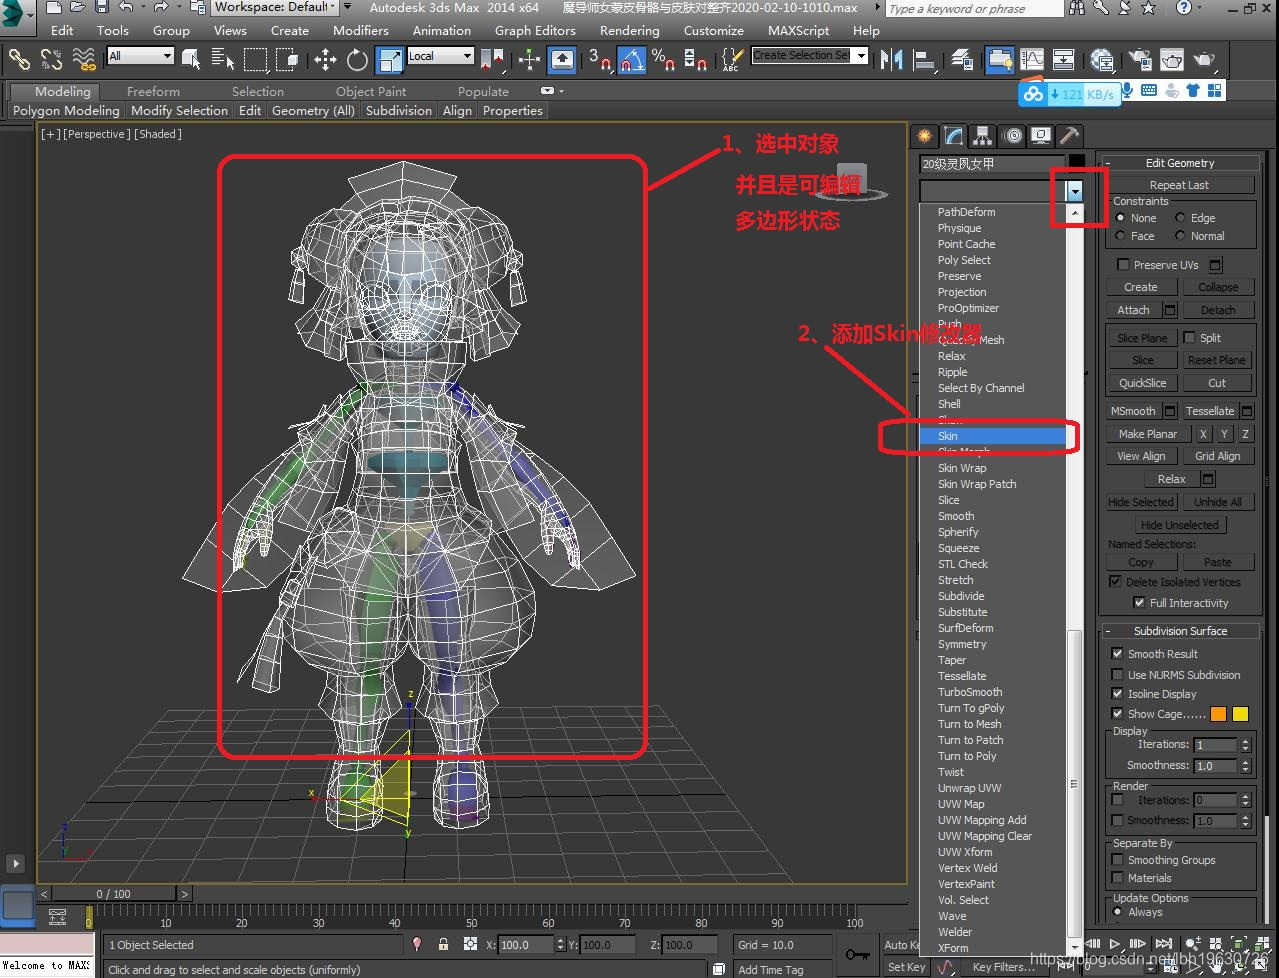
Task: Collapse the Edit Geometry rollout
Action: 1180,163
